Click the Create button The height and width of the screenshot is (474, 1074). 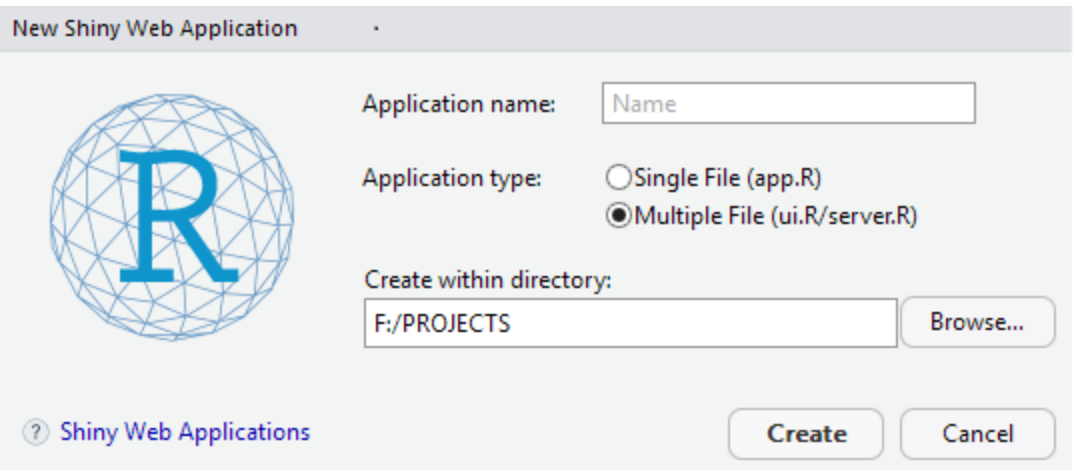[806, 434]
